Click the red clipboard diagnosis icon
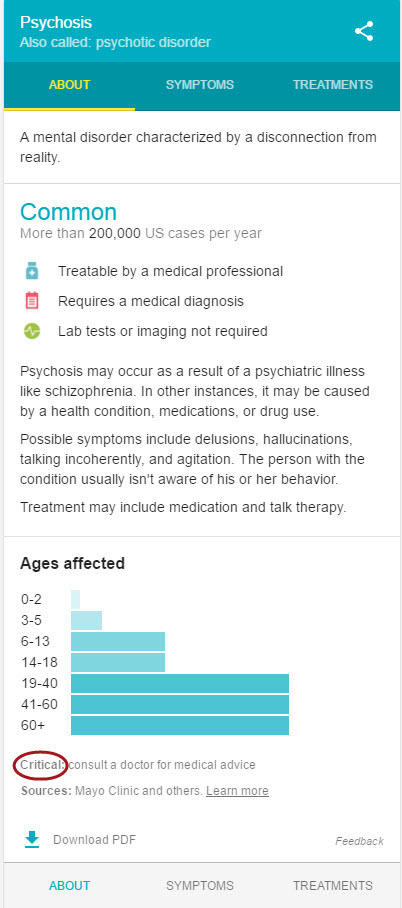The image size is (402, 908). click(32, 301)
